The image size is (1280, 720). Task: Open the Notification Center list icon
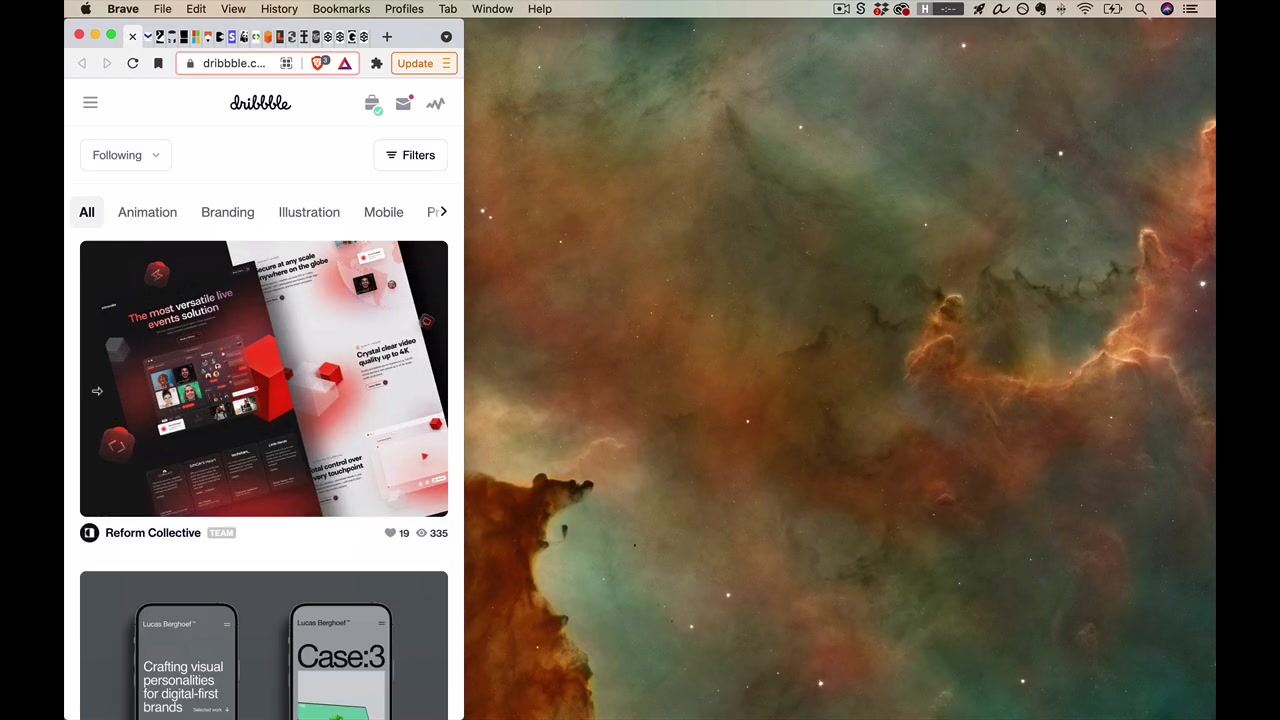[x=1190, y=9]
